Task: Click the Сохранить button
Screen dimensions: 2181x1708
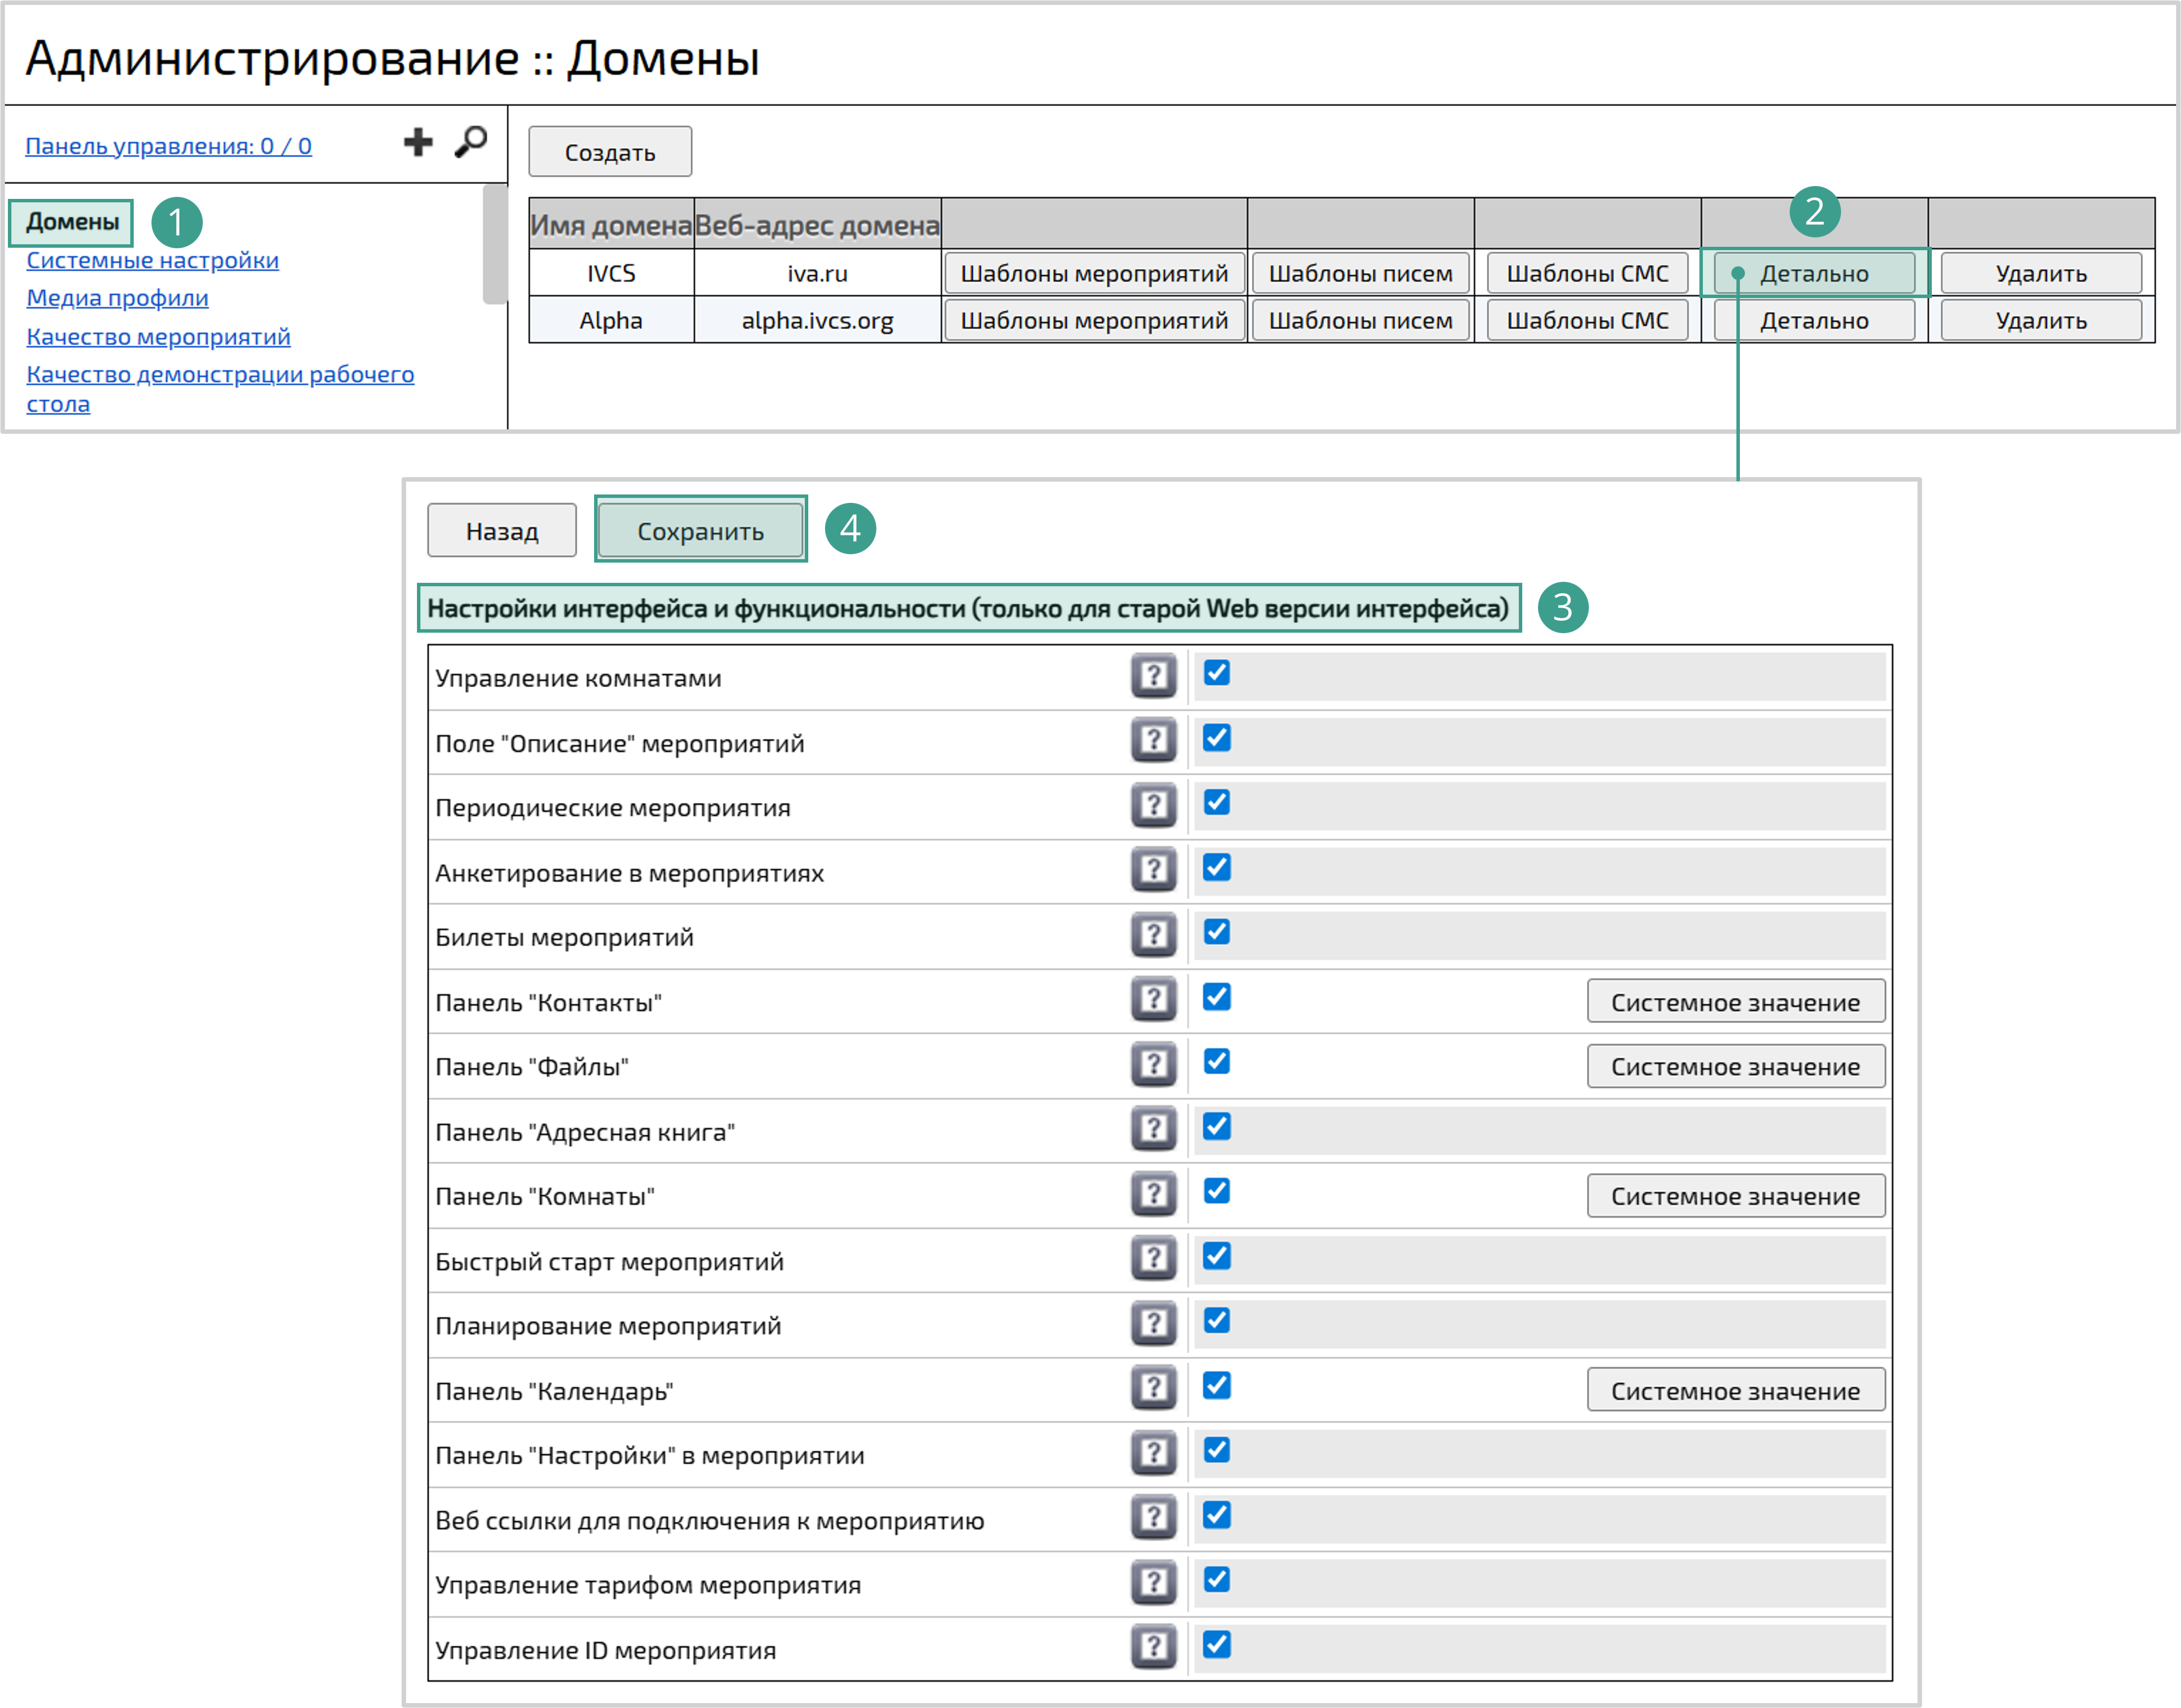Action: 700,531
